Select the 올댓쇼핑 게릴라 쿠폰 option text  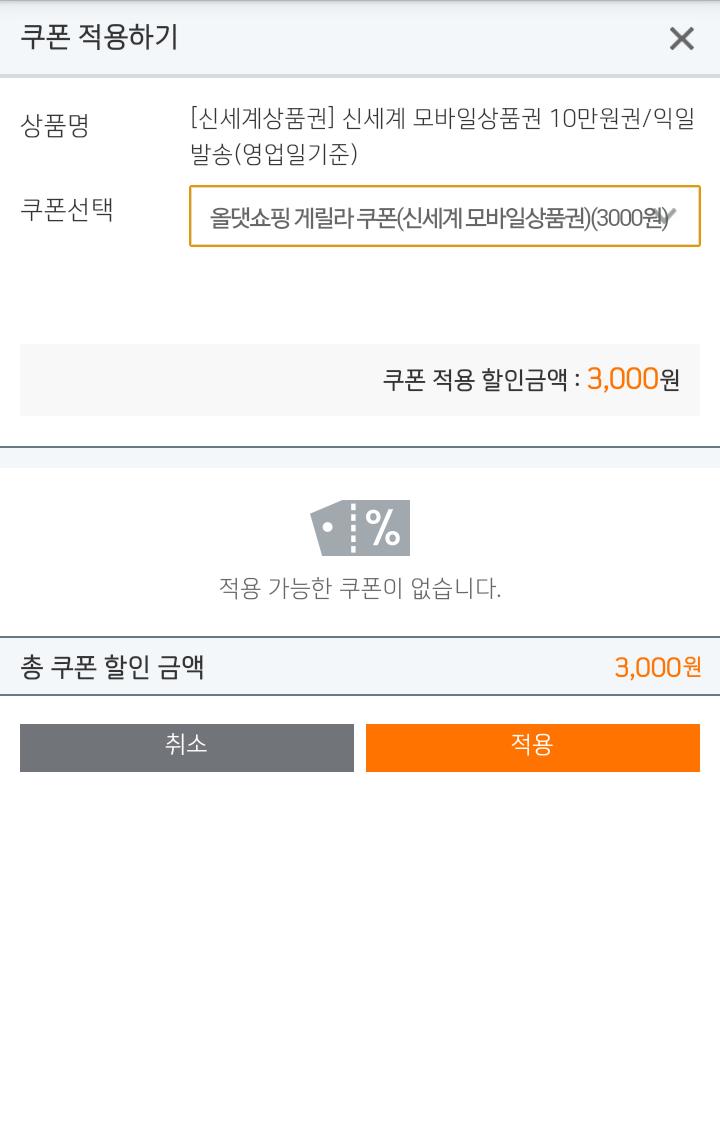pyautogui.click(x=302, y=218)
